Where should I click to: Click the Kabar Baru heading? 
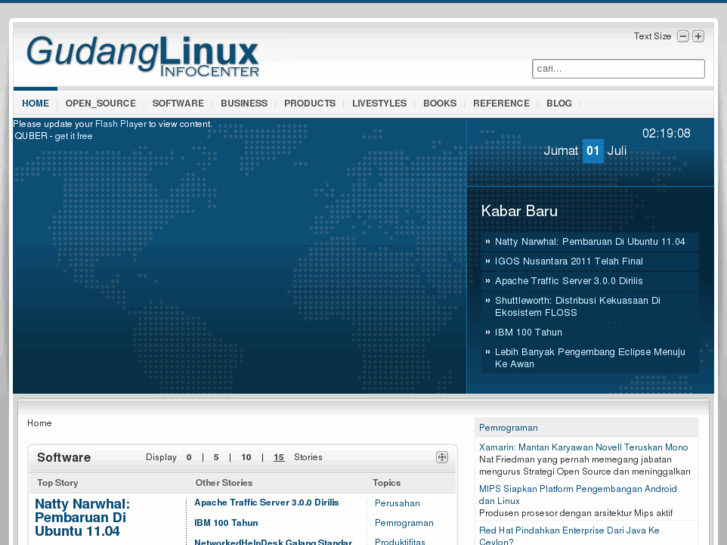point(519,211)
